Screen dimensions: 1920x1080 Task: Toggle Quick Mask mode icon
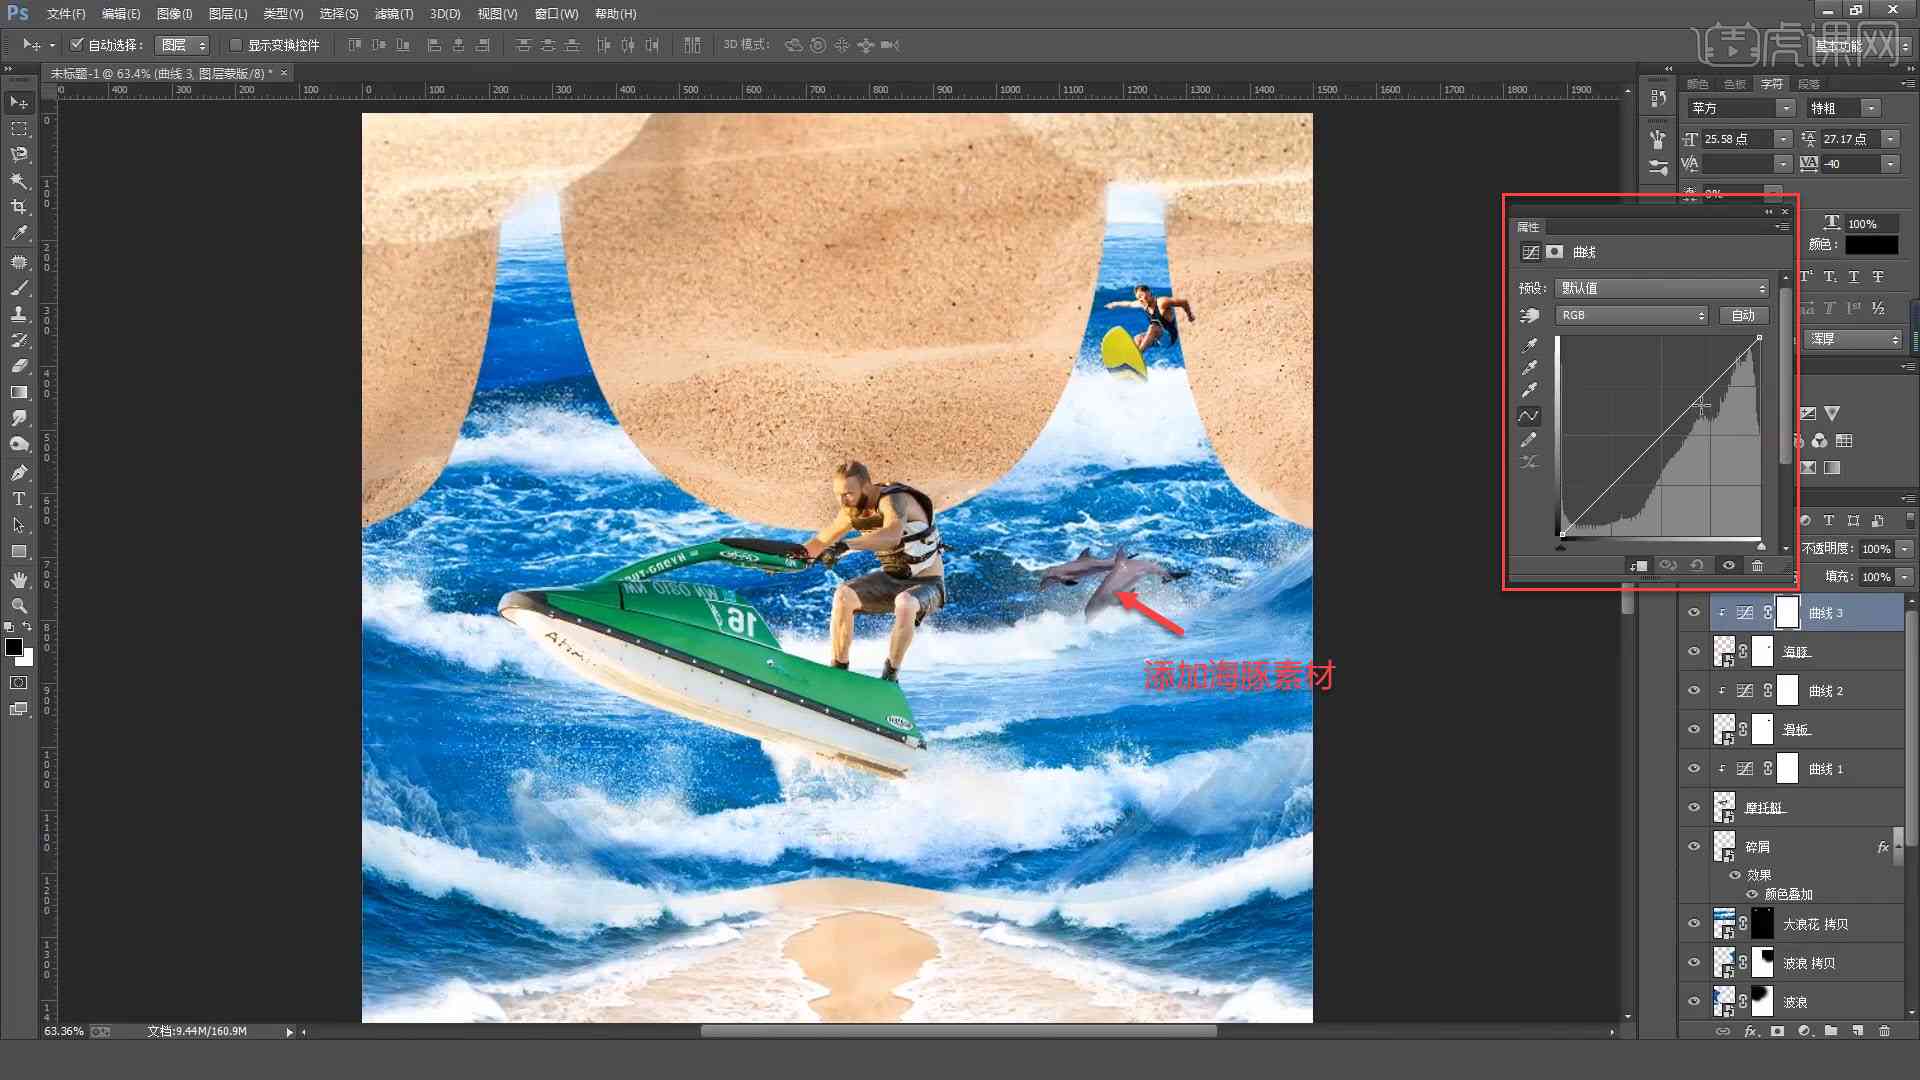coord(19,683)
